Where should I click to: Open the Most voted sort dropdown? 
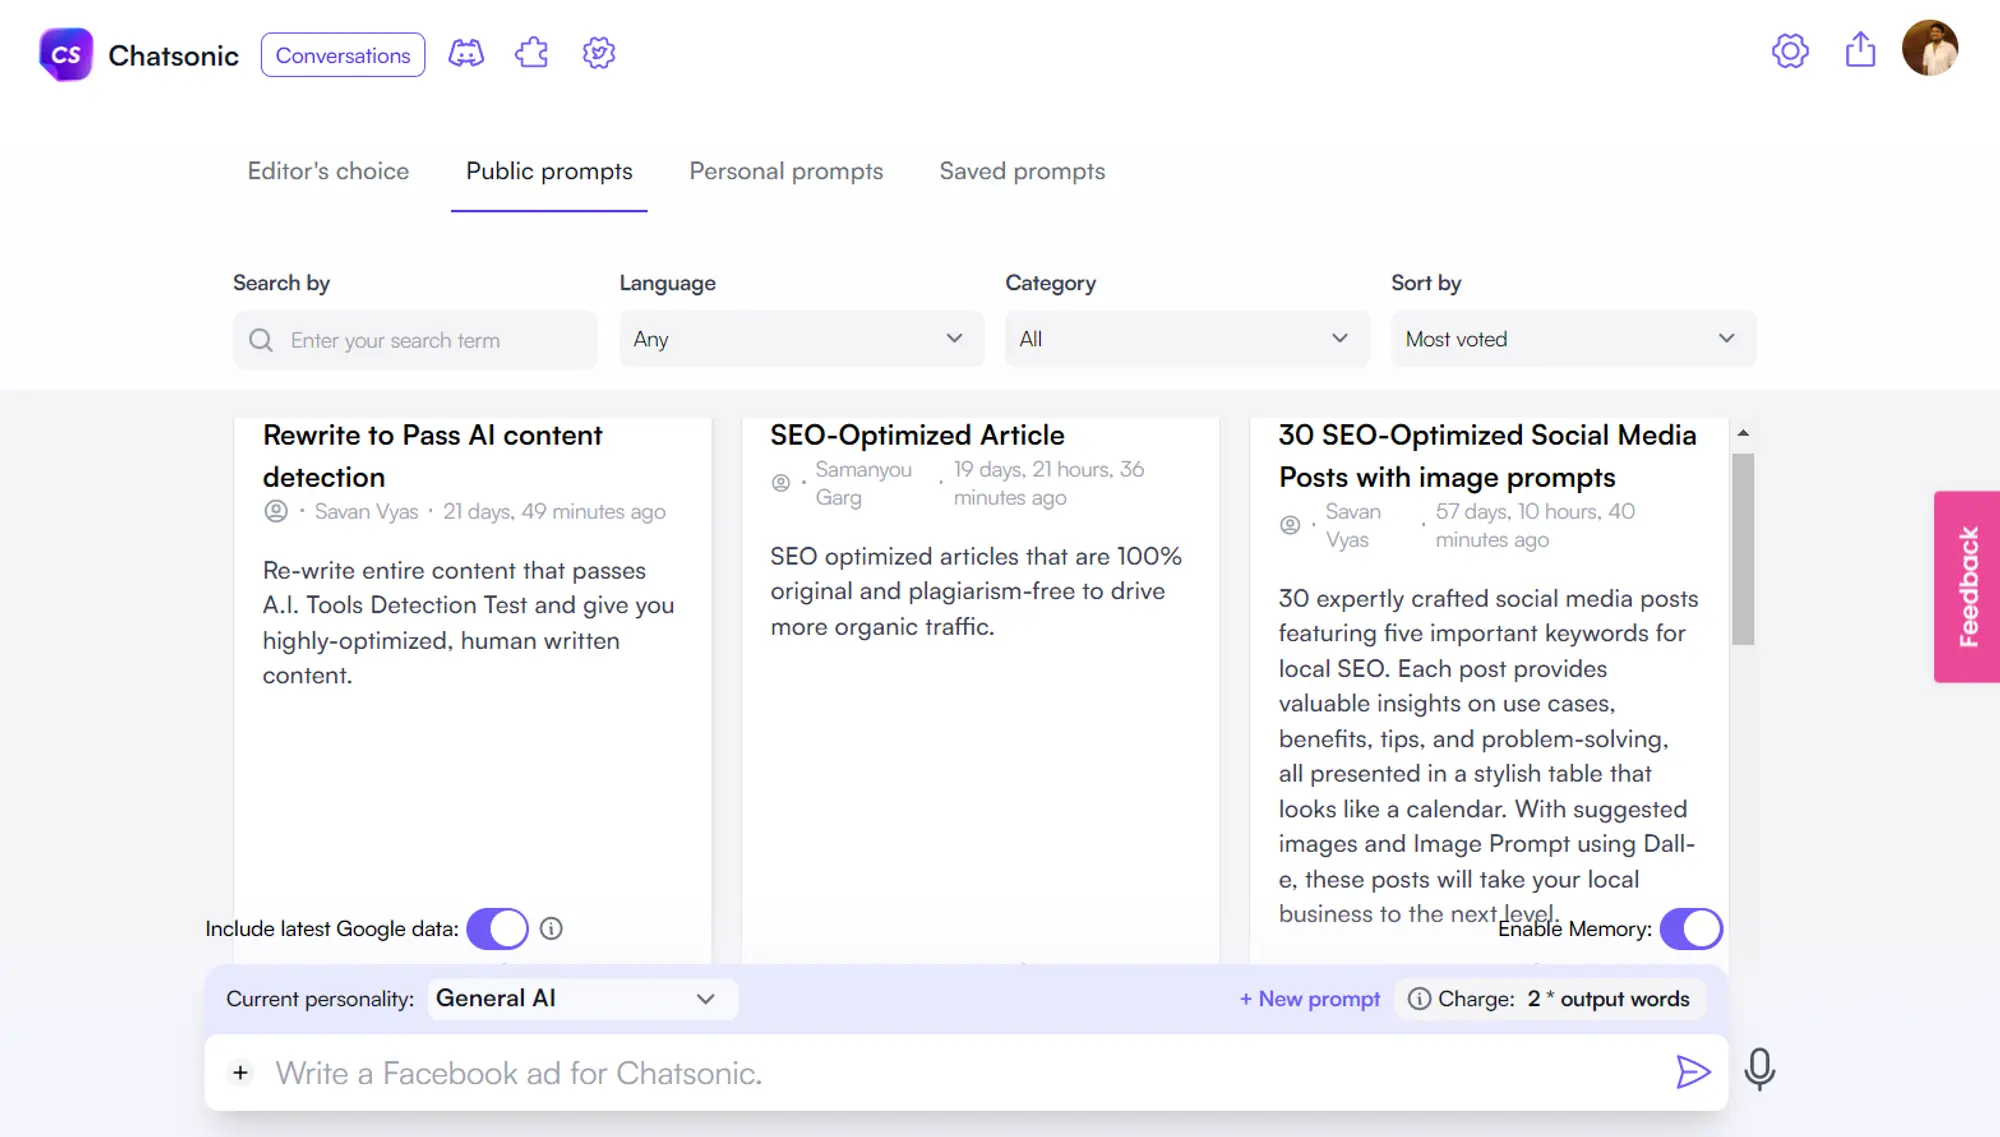coord(1572,339)
